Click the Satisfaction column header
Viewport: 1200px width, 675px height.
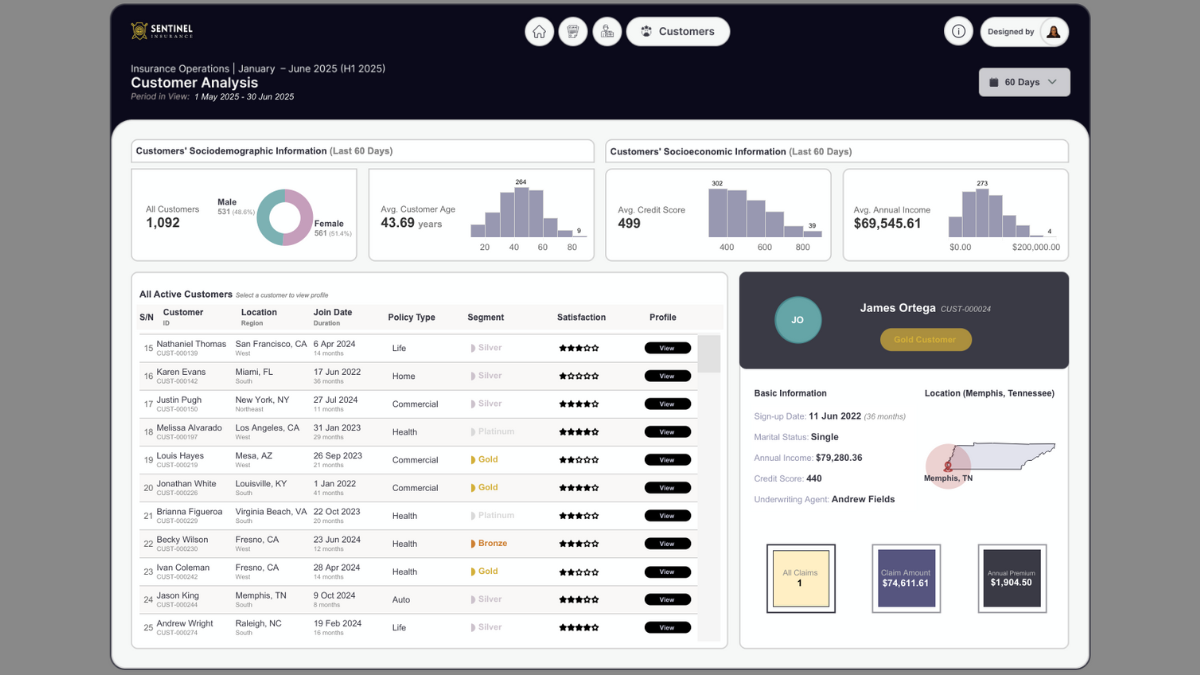pos(581,318)
